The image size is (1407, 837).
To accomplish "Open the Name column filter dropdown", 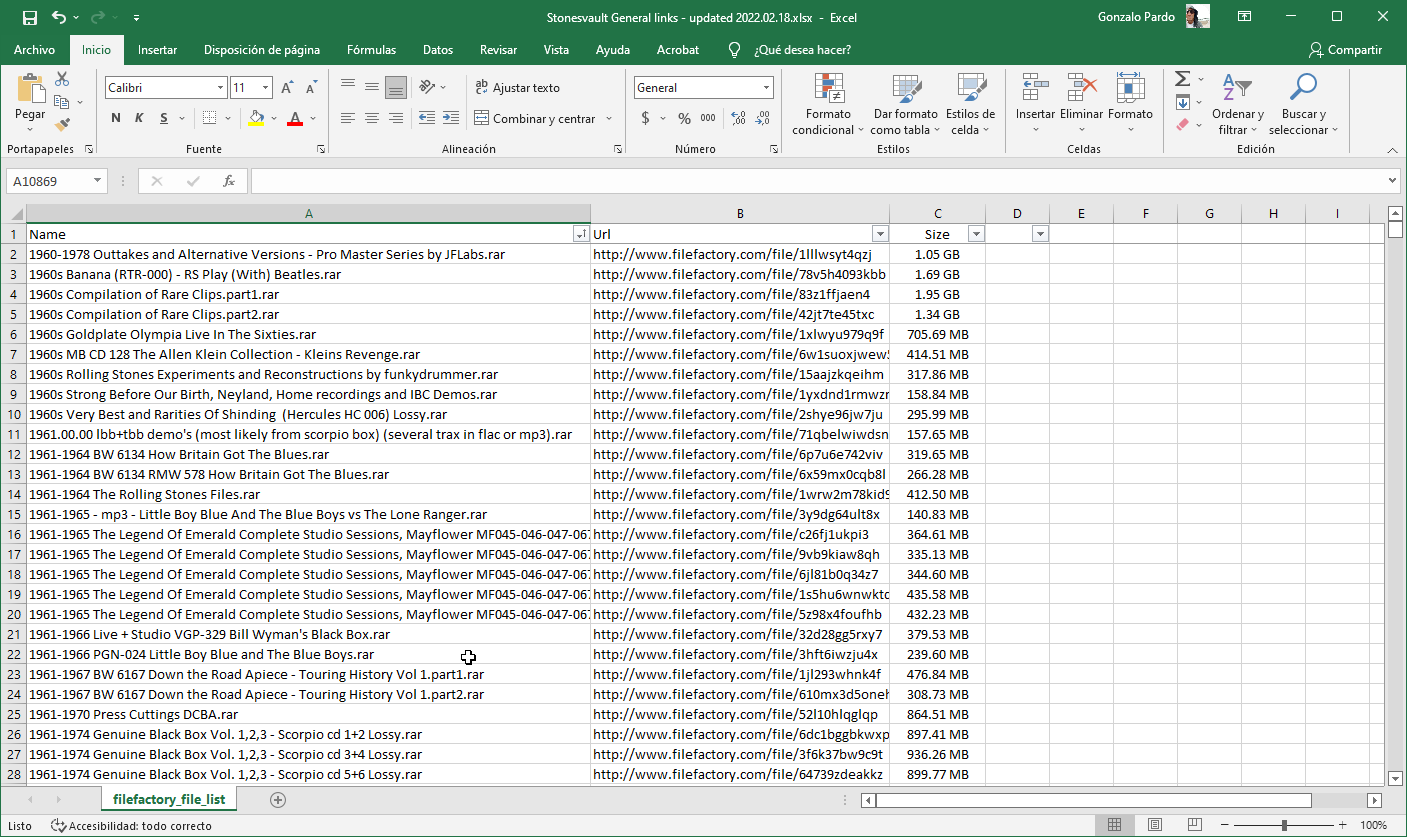I will coord(580,234).
